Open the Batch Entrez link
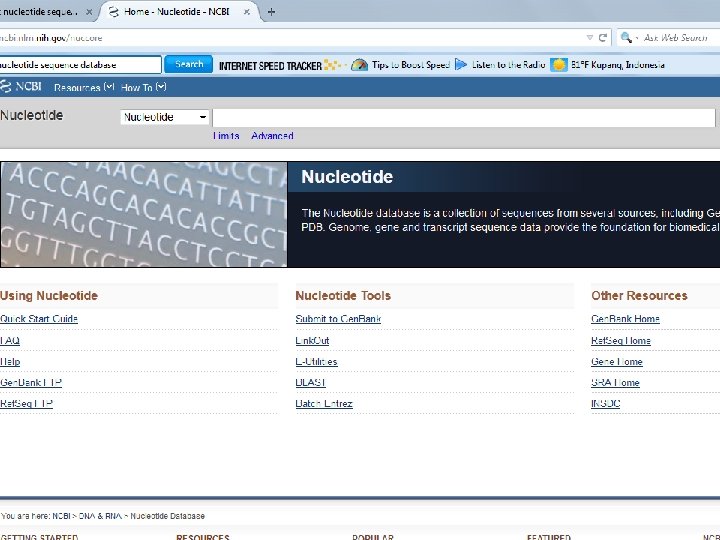The image size is (720, 540). coord(324,404)
